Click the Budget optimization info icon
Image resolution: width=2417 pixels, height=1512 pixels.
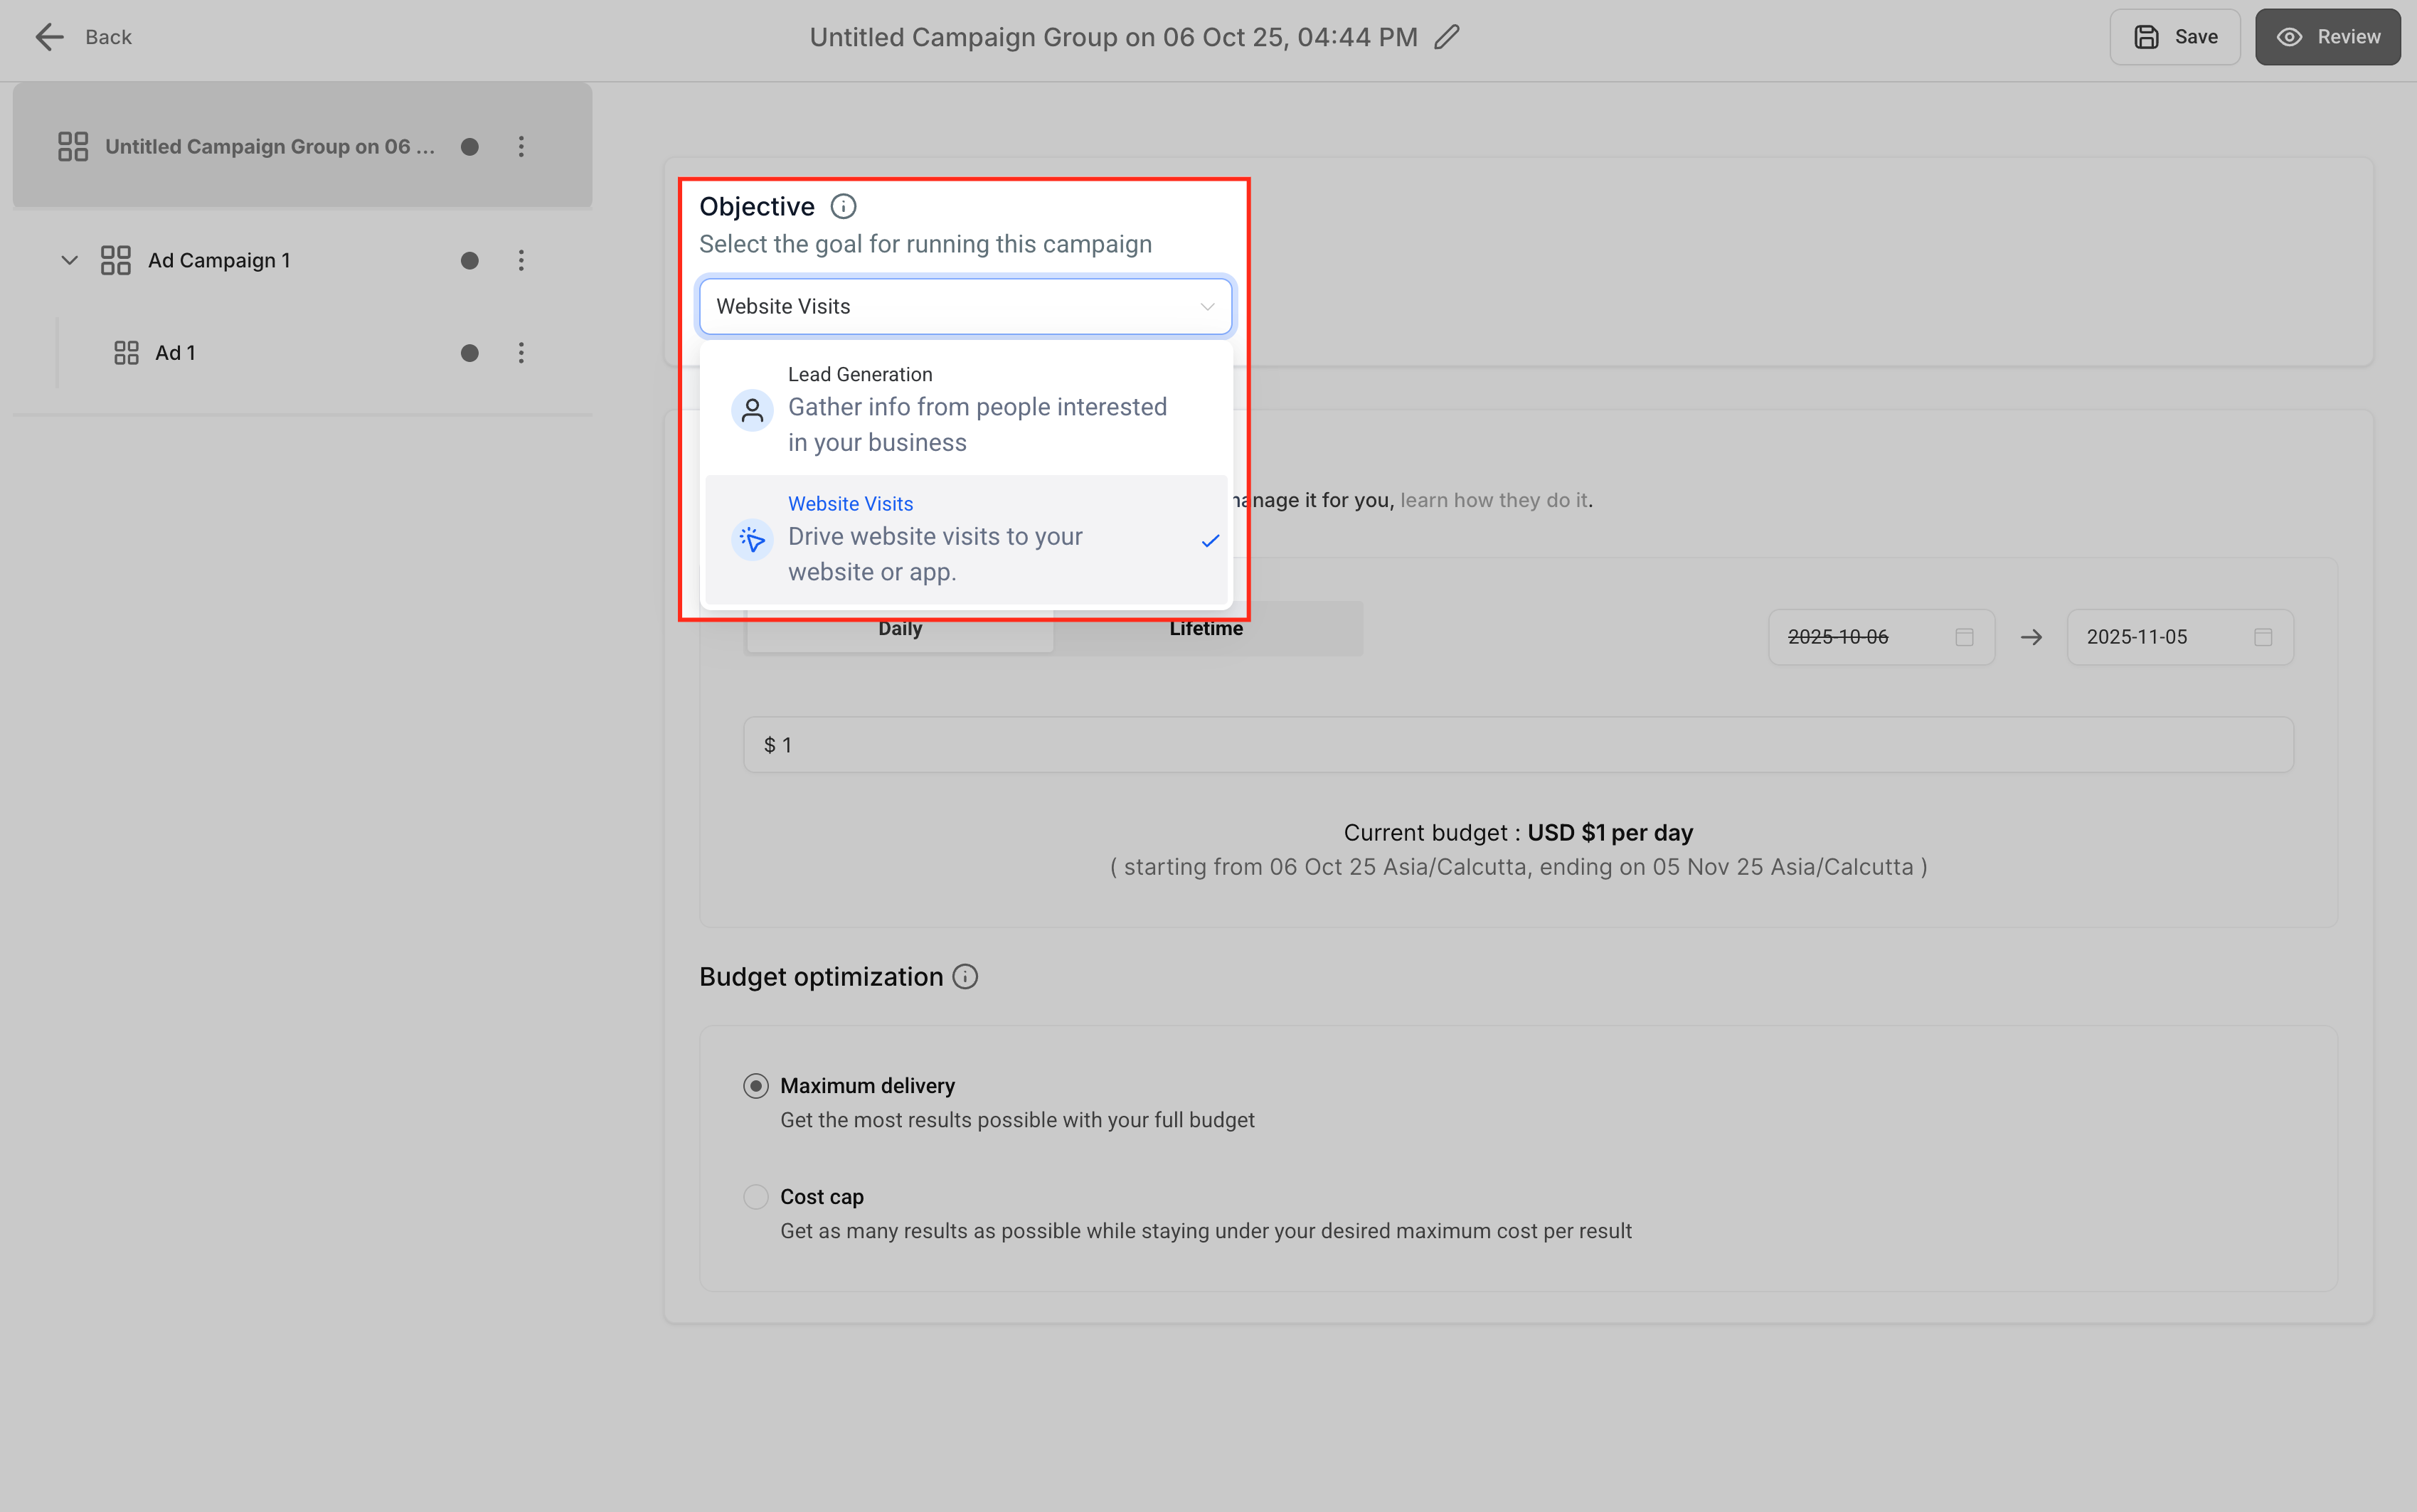click(965, 977)
